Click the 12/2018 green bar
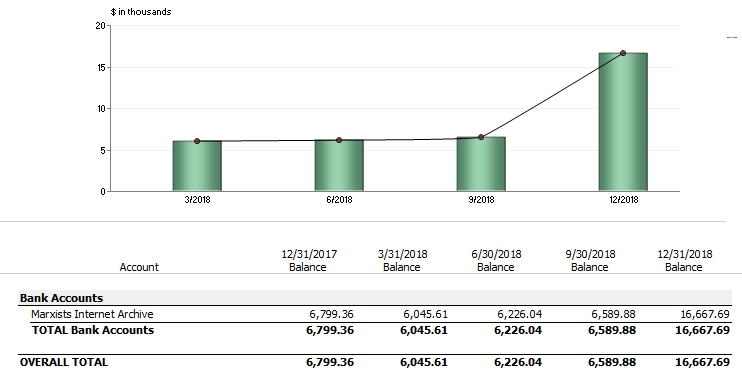 623,122
